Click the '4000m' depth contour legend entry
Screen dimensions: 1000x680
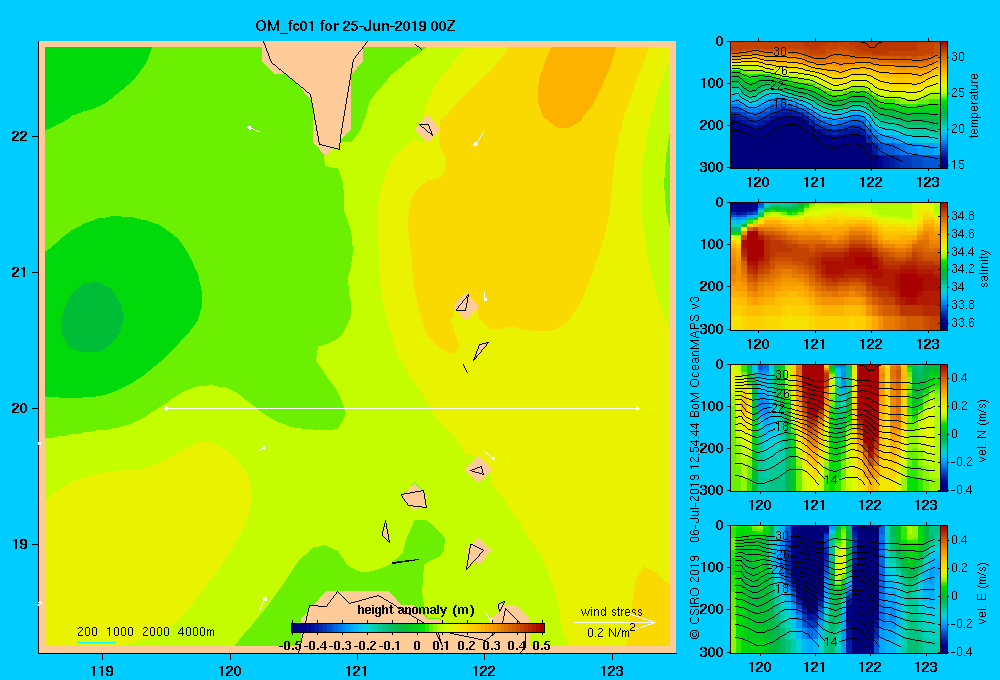pos(196,632)
